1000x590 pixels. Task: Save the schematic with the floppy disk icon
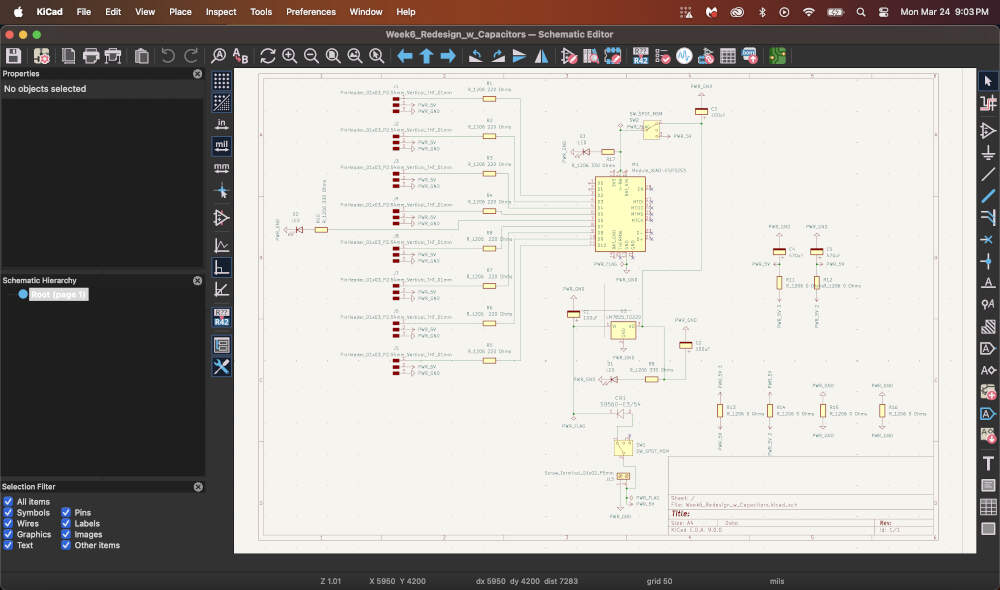pos(13,56)
